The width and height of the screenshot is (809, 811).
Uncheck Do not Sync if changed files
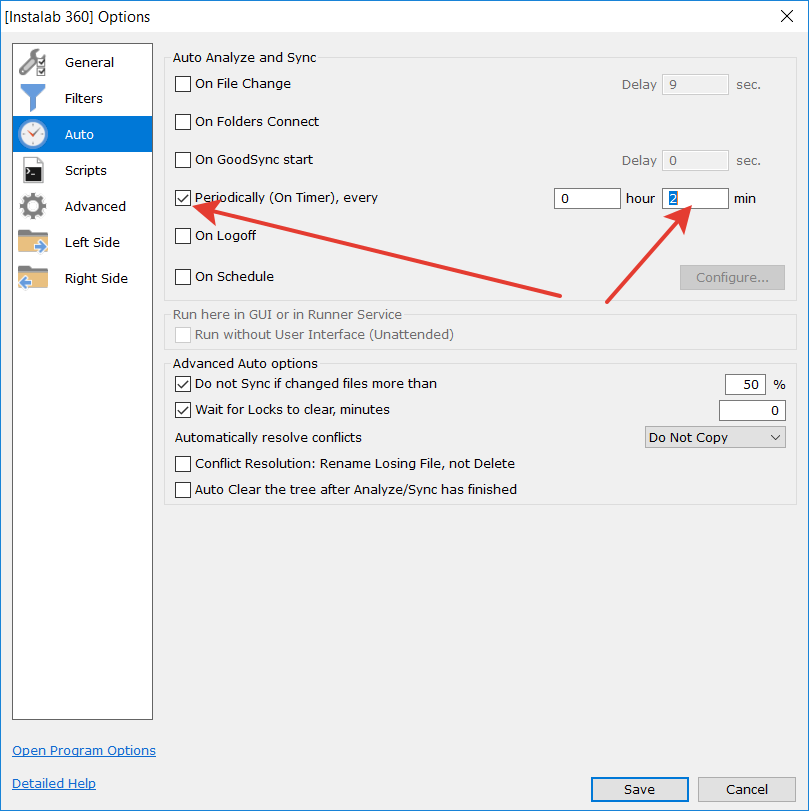[183, 384]
